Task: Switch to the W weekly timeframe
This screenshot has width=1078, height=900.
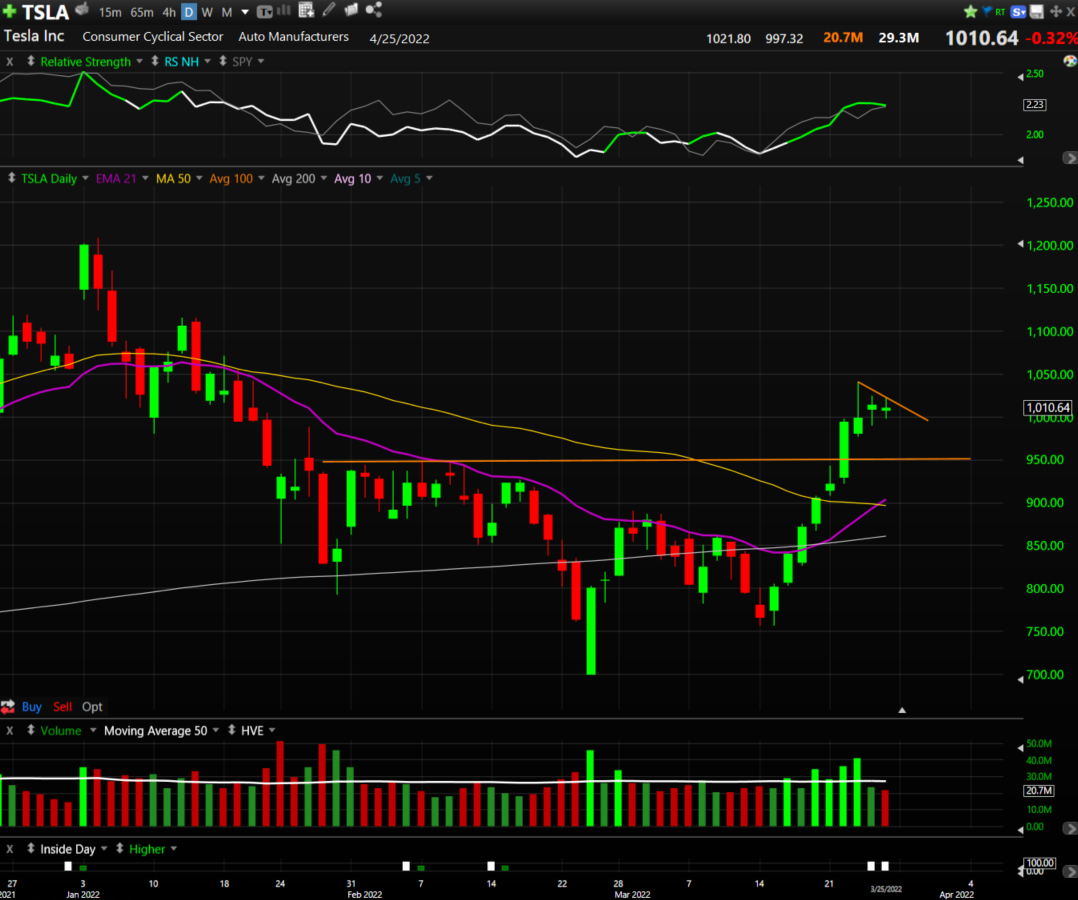Action: pos(207,12)
